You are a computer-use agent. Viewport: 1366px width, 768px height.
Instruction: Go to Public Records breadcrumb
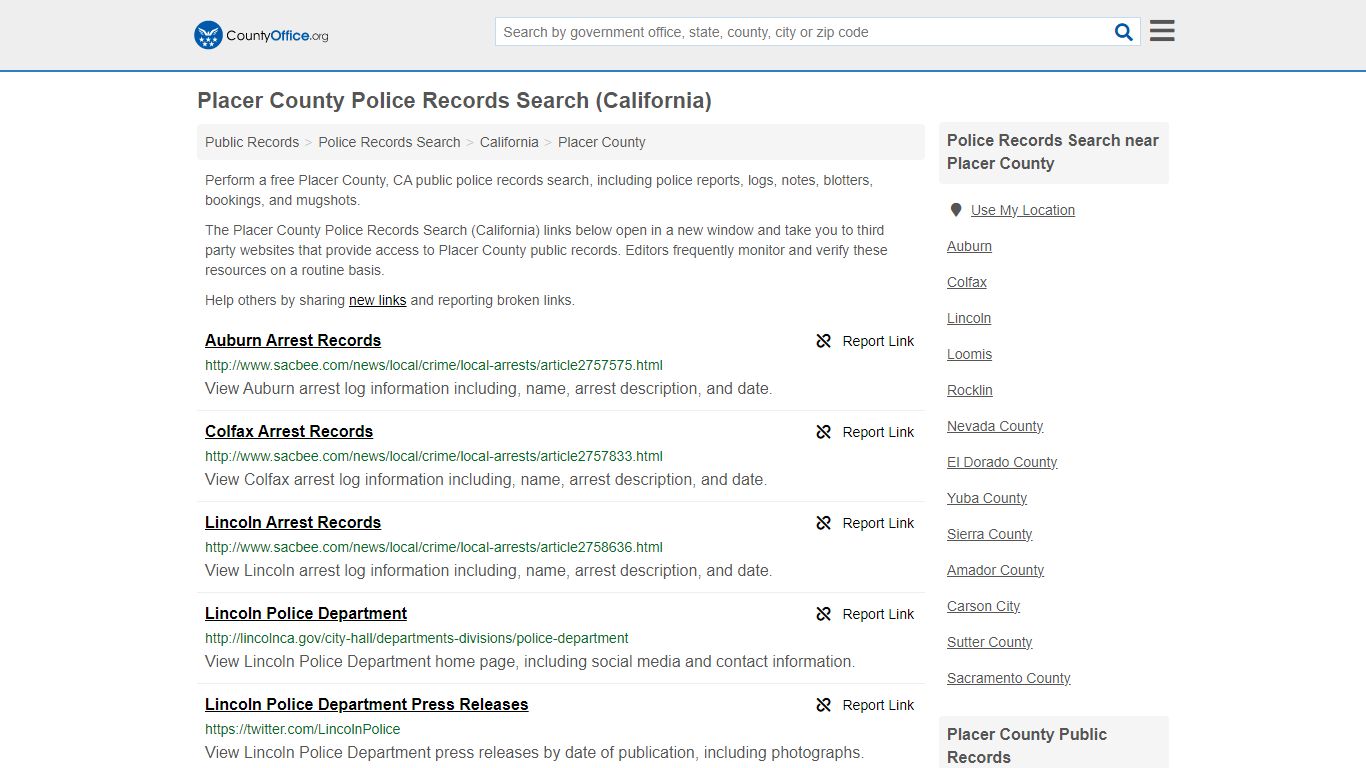coord(252,142)
